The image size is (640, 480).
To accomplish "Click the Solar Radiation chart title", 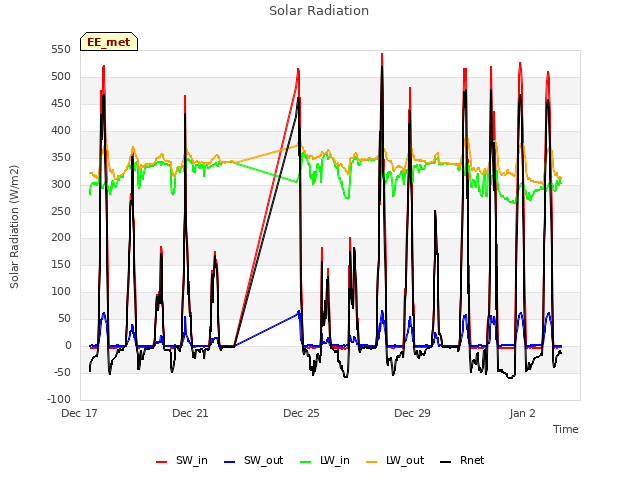I will (x=319, y=11).
